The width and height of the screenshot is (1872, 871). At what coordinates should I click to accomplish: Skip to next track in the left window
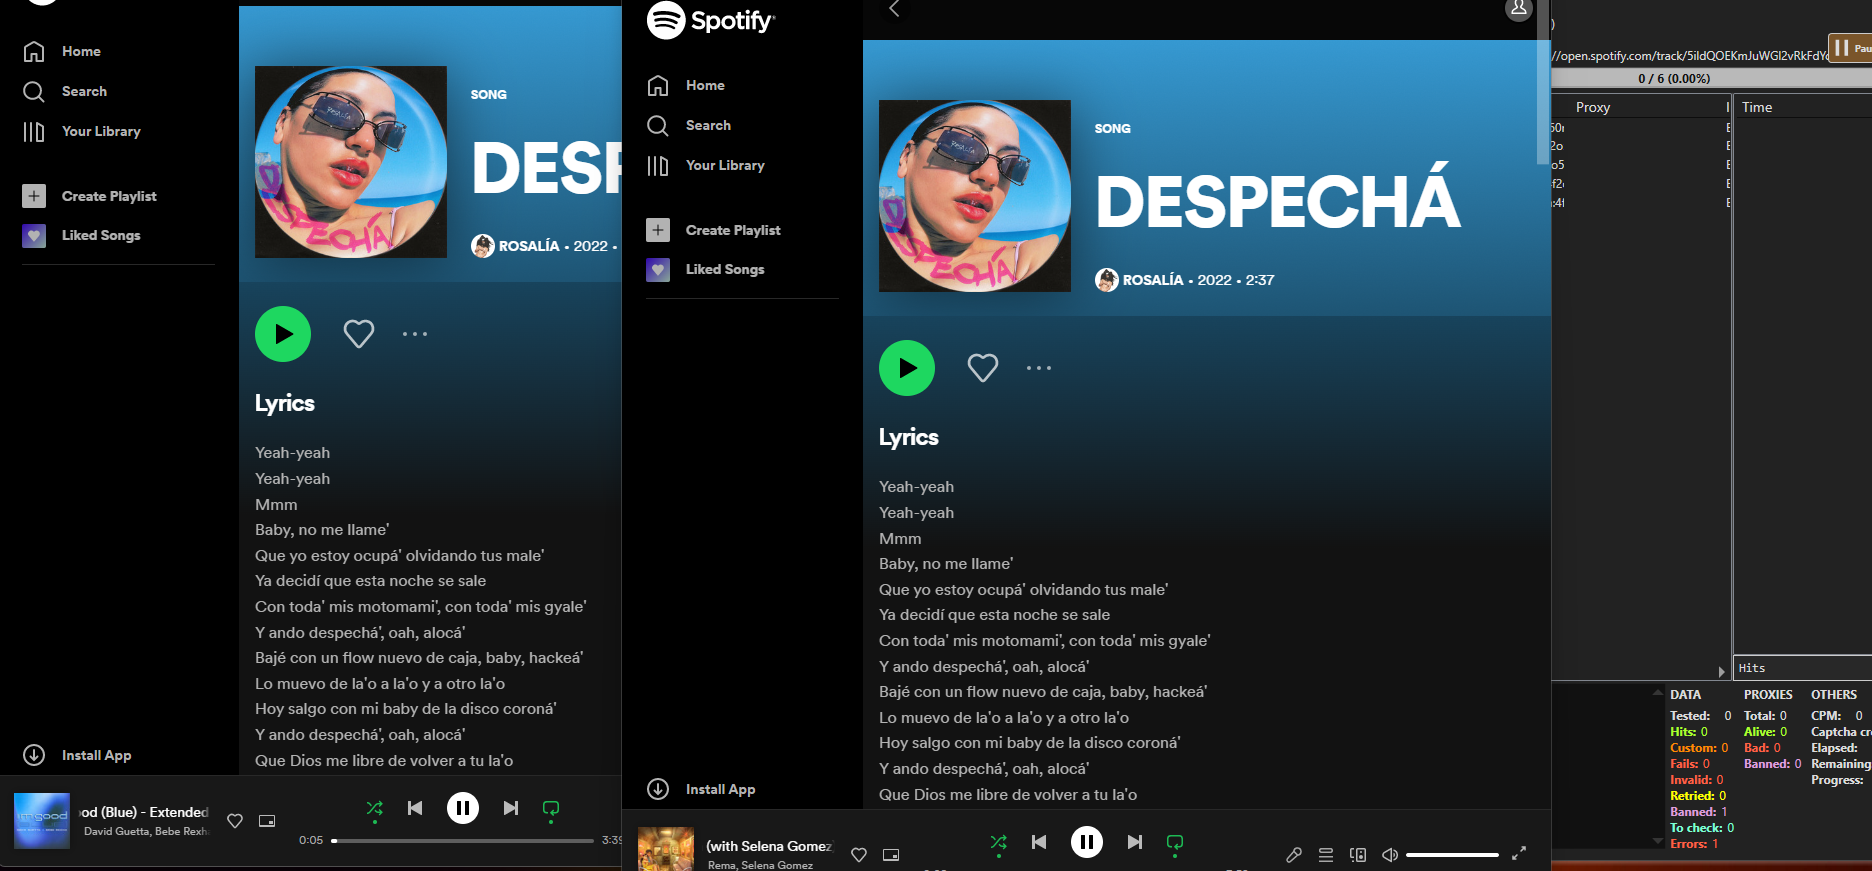pos(511,808)
